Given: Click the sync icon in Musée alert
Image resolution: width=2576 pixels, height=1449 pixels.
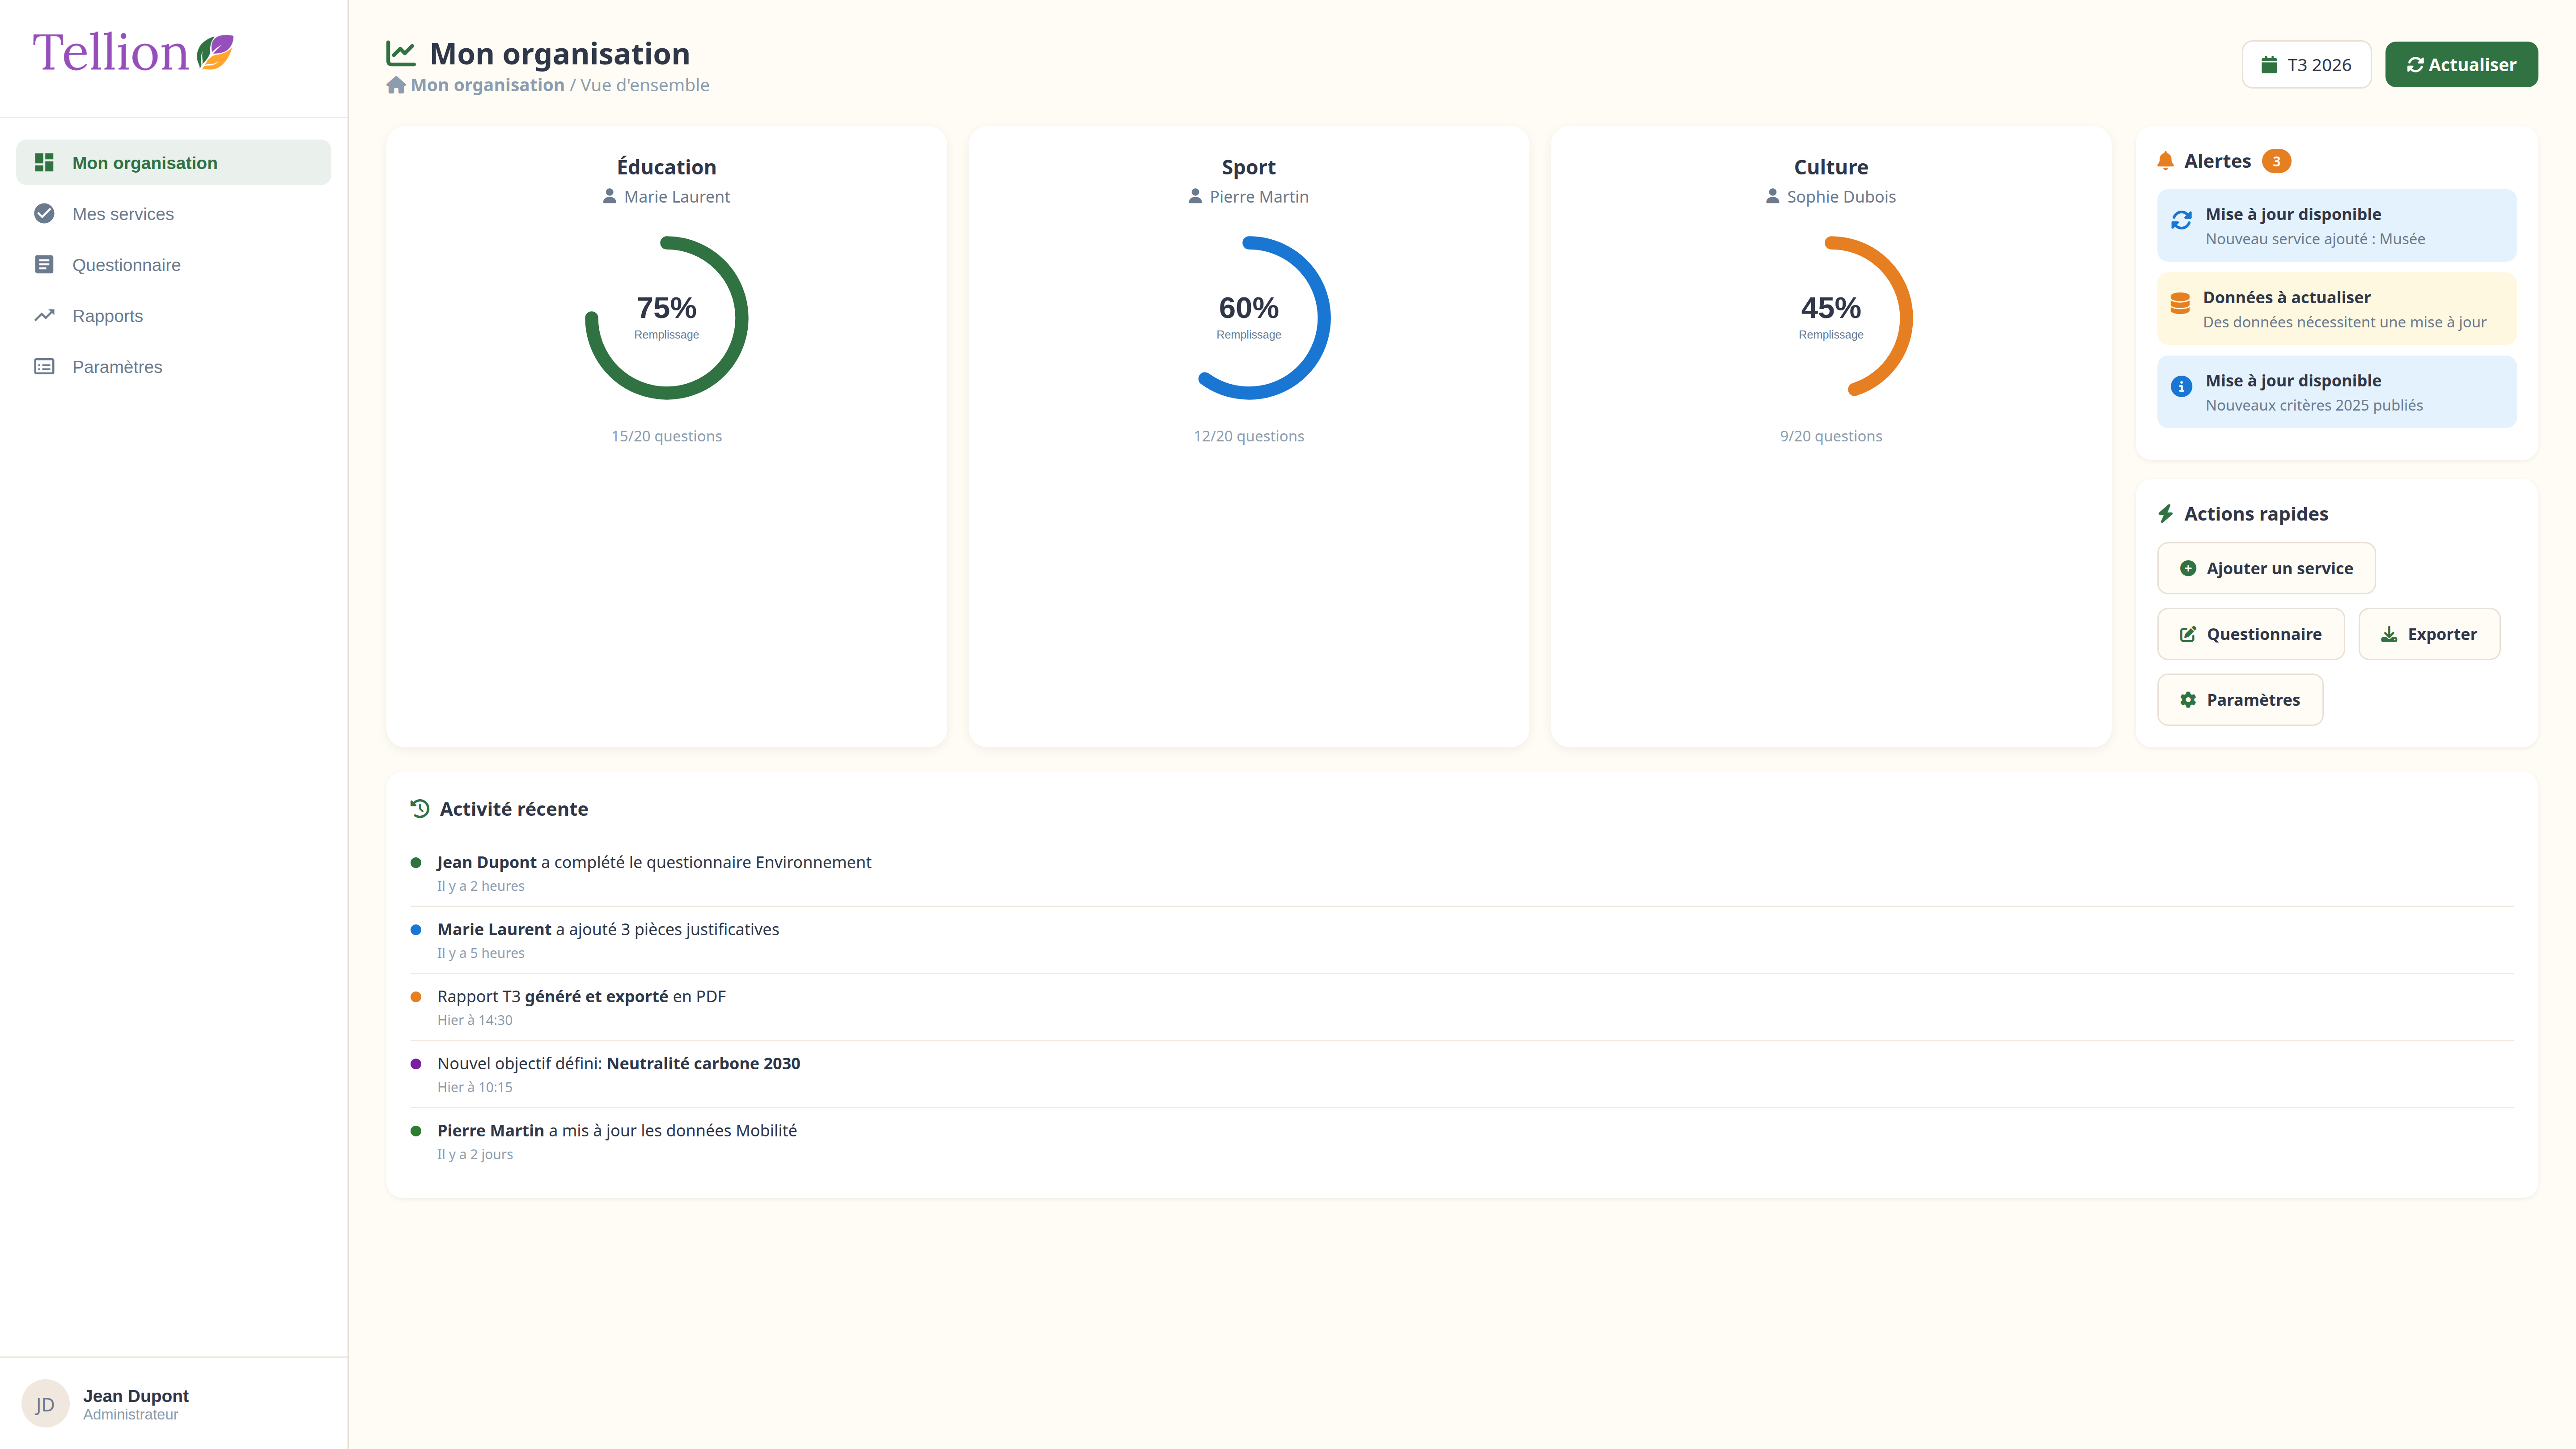Looking at the screenshot, I should (2182, 219).
